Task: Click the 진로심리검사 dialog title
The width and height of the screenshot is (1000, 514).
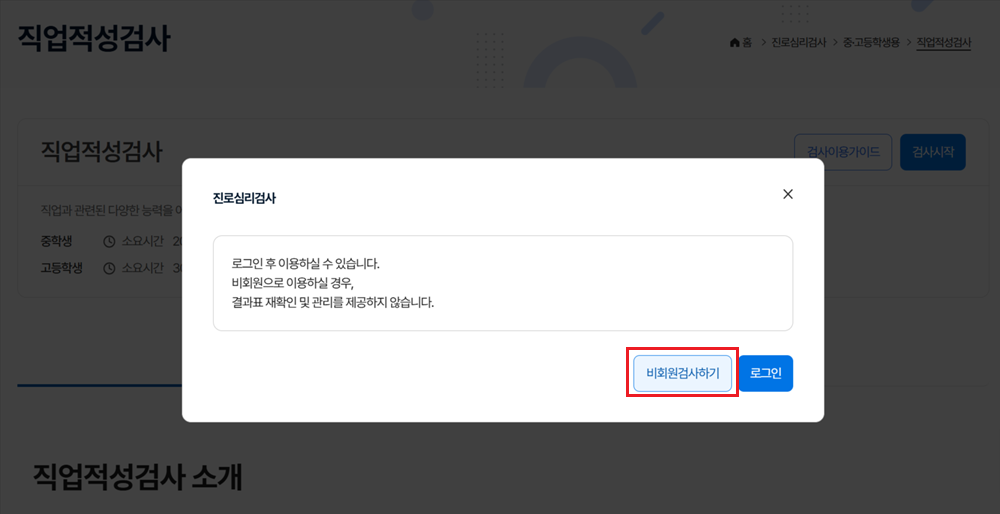Action: tap(244, 198)
